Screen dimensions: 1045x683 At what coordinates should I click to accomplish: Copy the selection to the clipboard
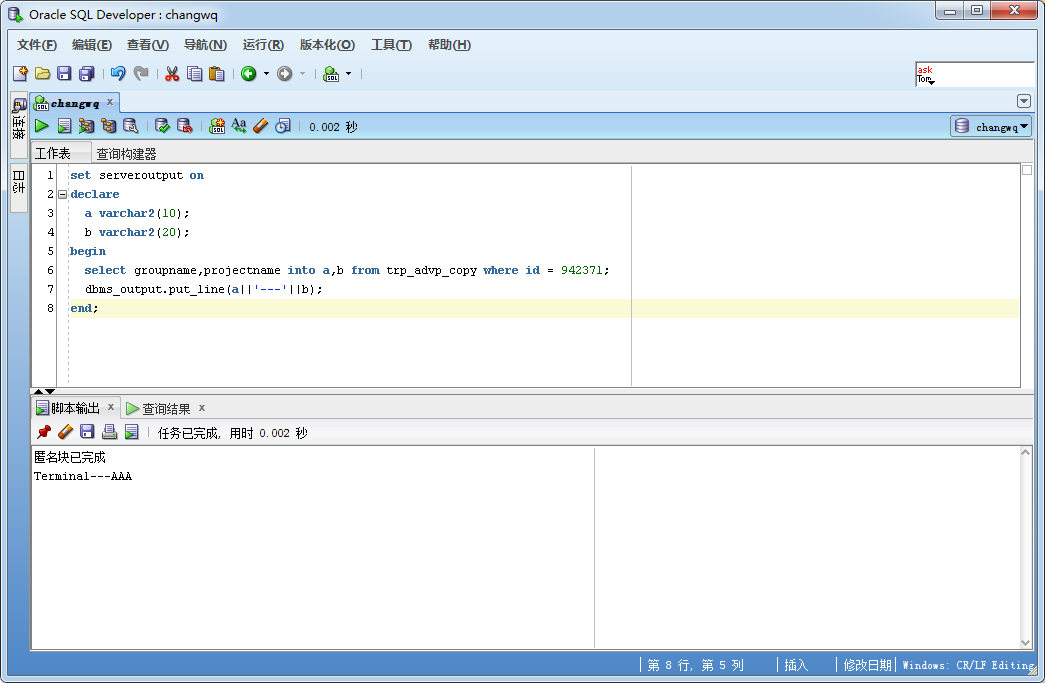pyautogui.click(x=195, y=73)
